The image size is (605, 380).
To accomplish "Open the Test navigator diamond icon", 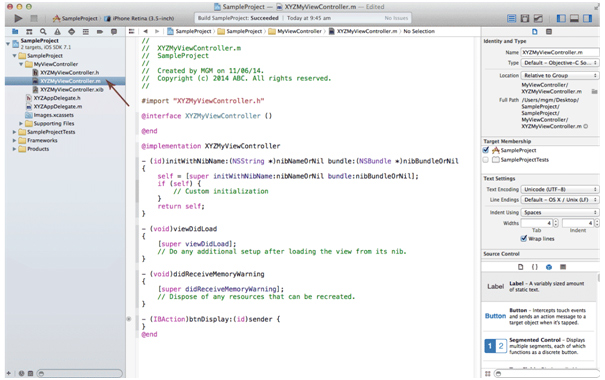I will [71, 31].
